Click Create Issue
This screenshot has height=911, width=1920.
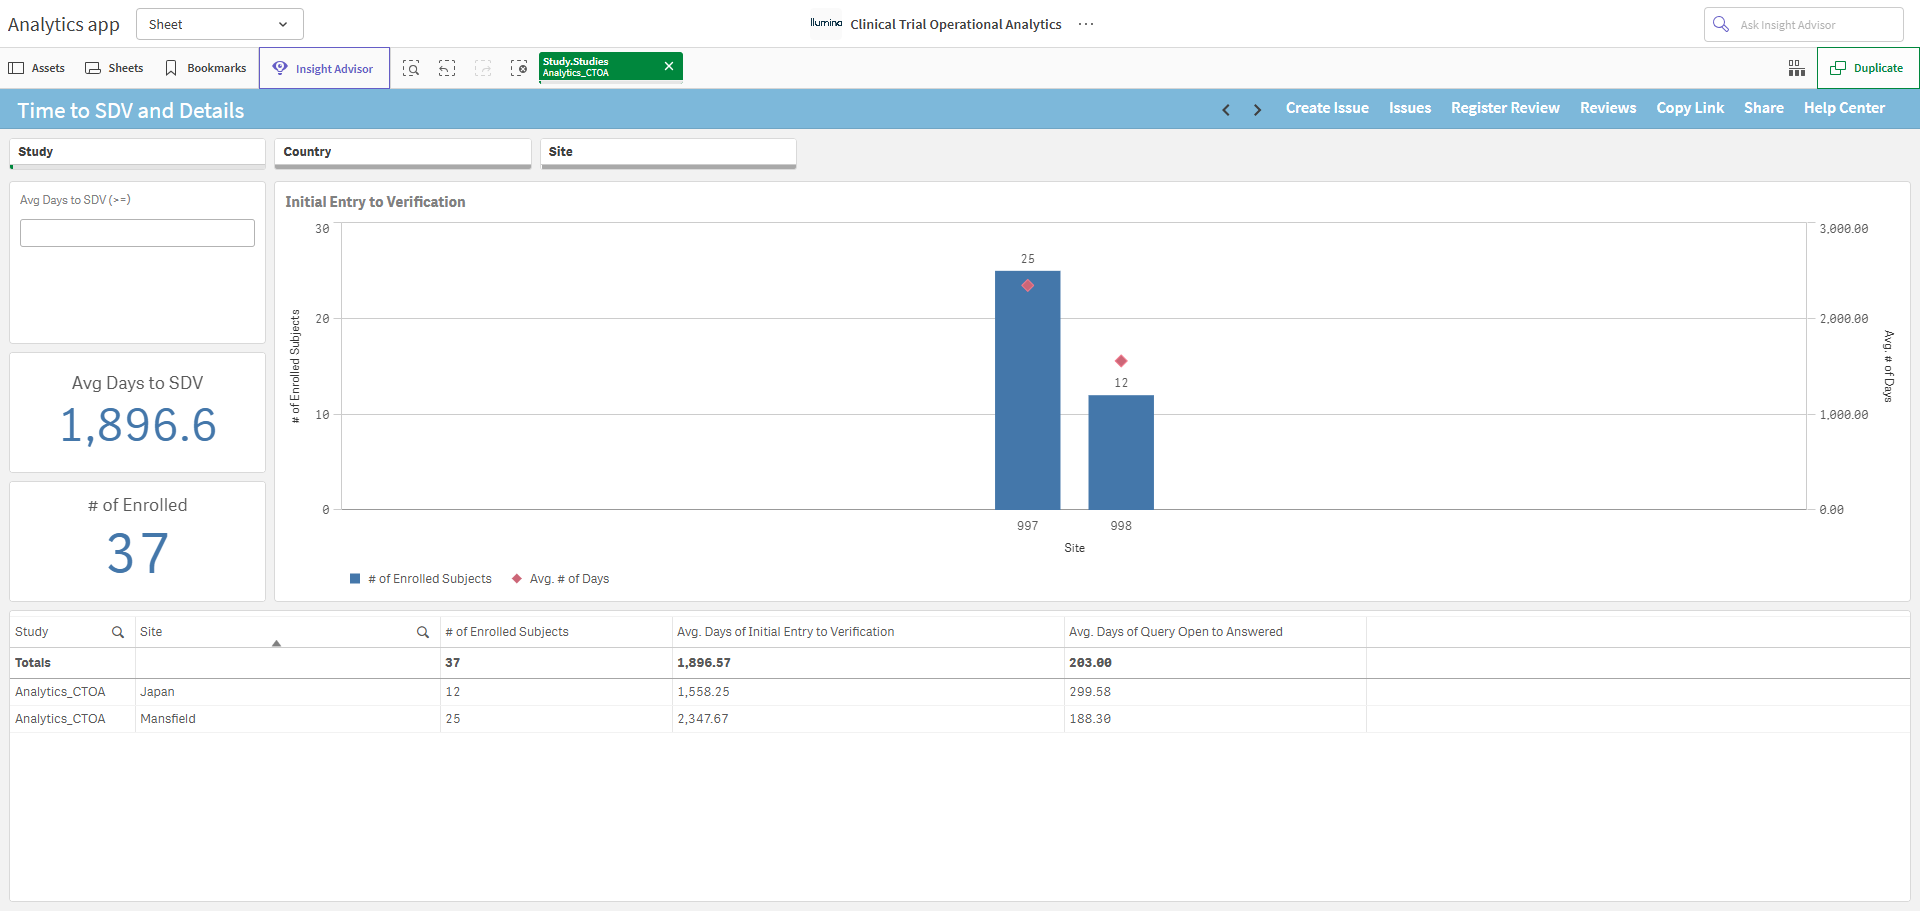click(1327, 108)
